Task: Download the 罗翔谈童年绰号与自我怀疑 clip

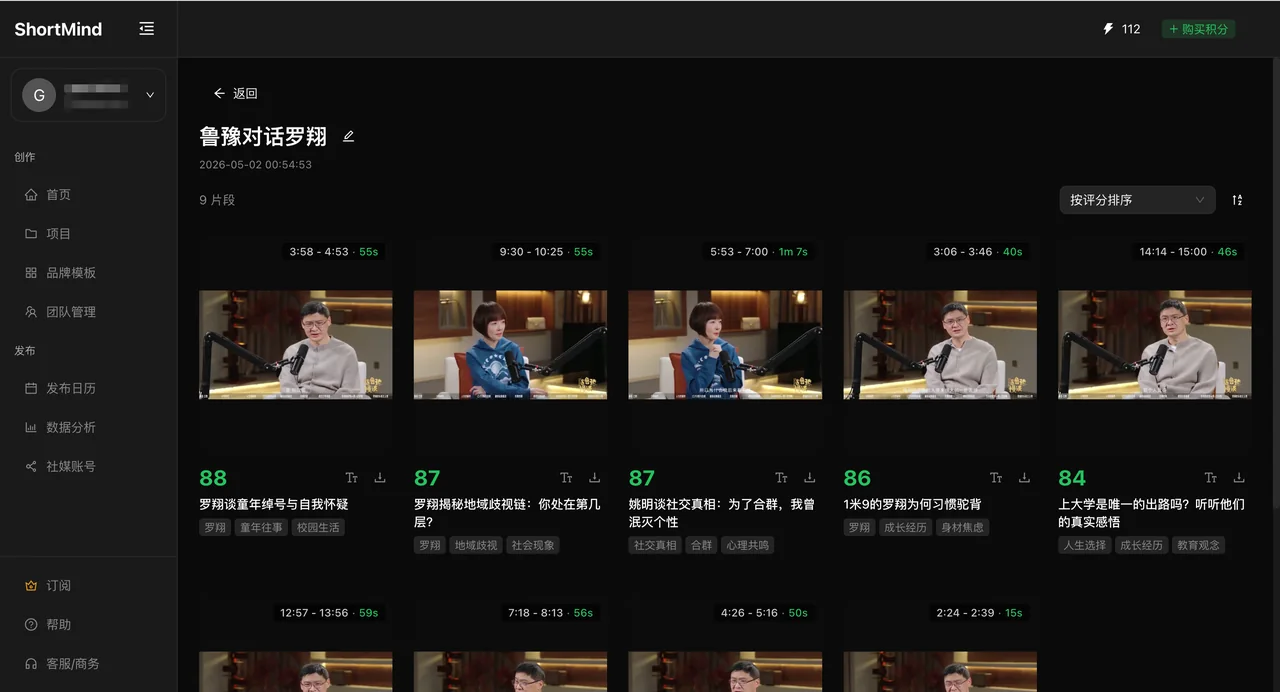Action: click(x=380, y=478)
